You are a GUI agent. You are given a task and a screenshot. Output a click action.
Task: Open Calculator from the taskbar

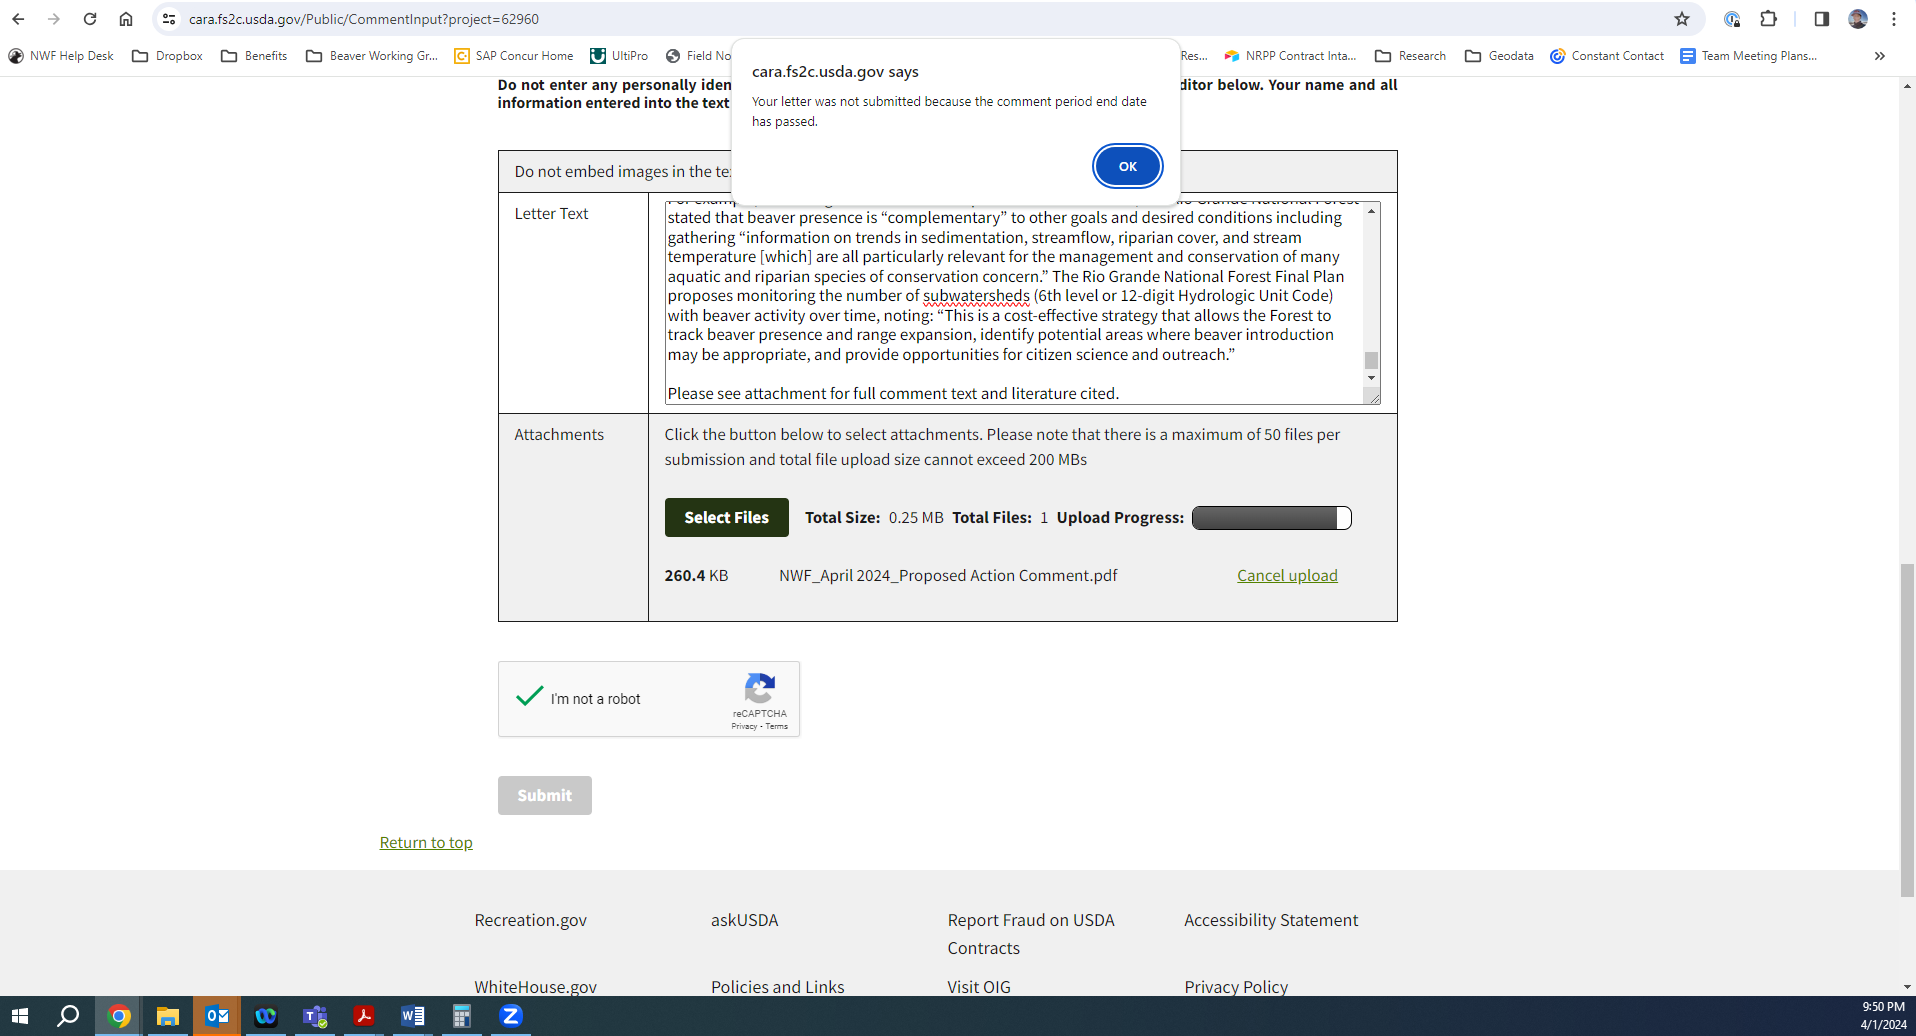point(461,1016)
